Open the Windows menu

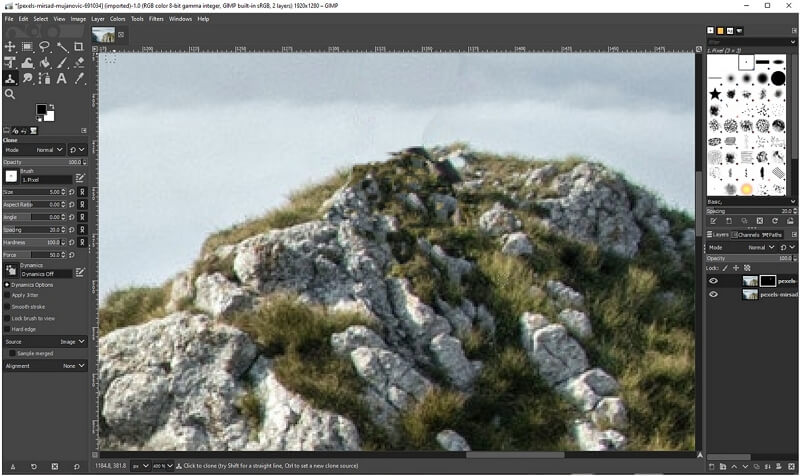pyautogui.click(x=181, y=19)
